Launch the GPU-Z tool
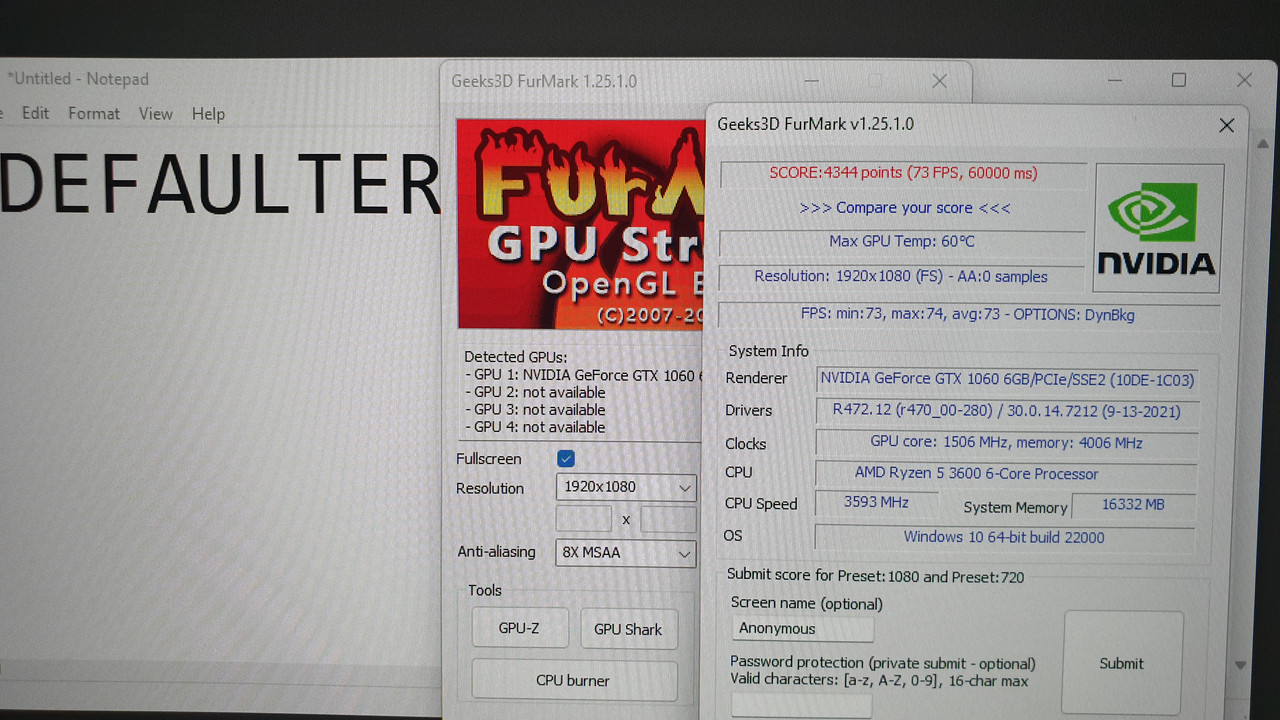 (519, 628)
